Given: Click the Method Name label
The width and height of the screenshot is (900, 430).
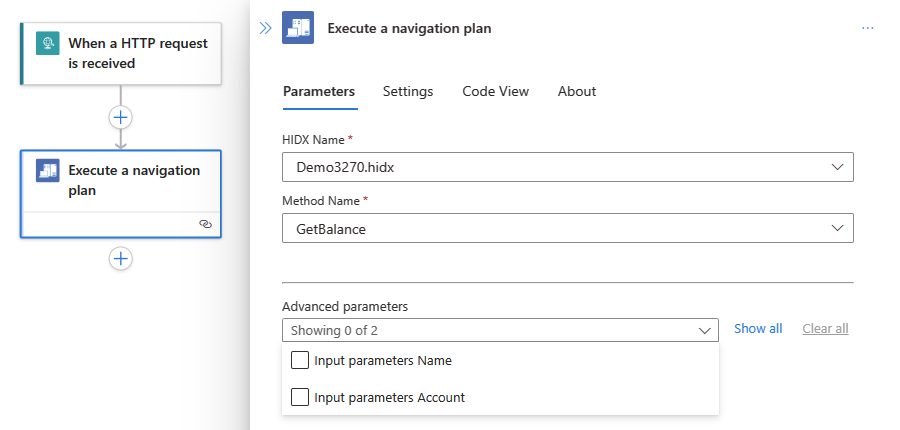Looking at the screenshot, I should click(321, 200).
